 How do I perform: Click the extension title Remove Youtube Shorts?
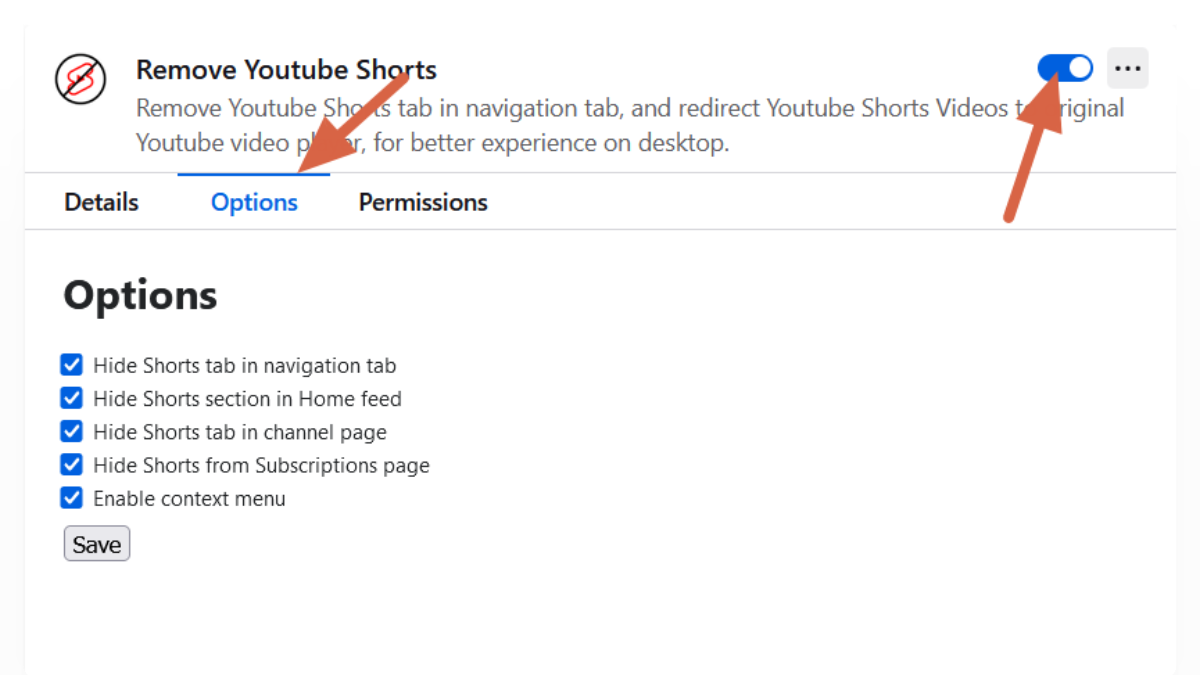point(286,69)
